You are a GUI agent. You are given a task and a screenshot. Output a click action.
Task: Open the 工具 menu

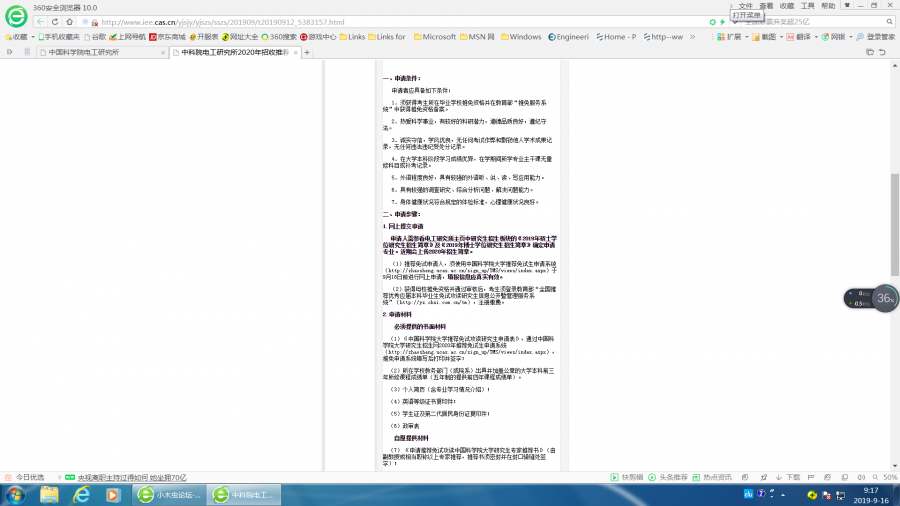click(807, 6)
